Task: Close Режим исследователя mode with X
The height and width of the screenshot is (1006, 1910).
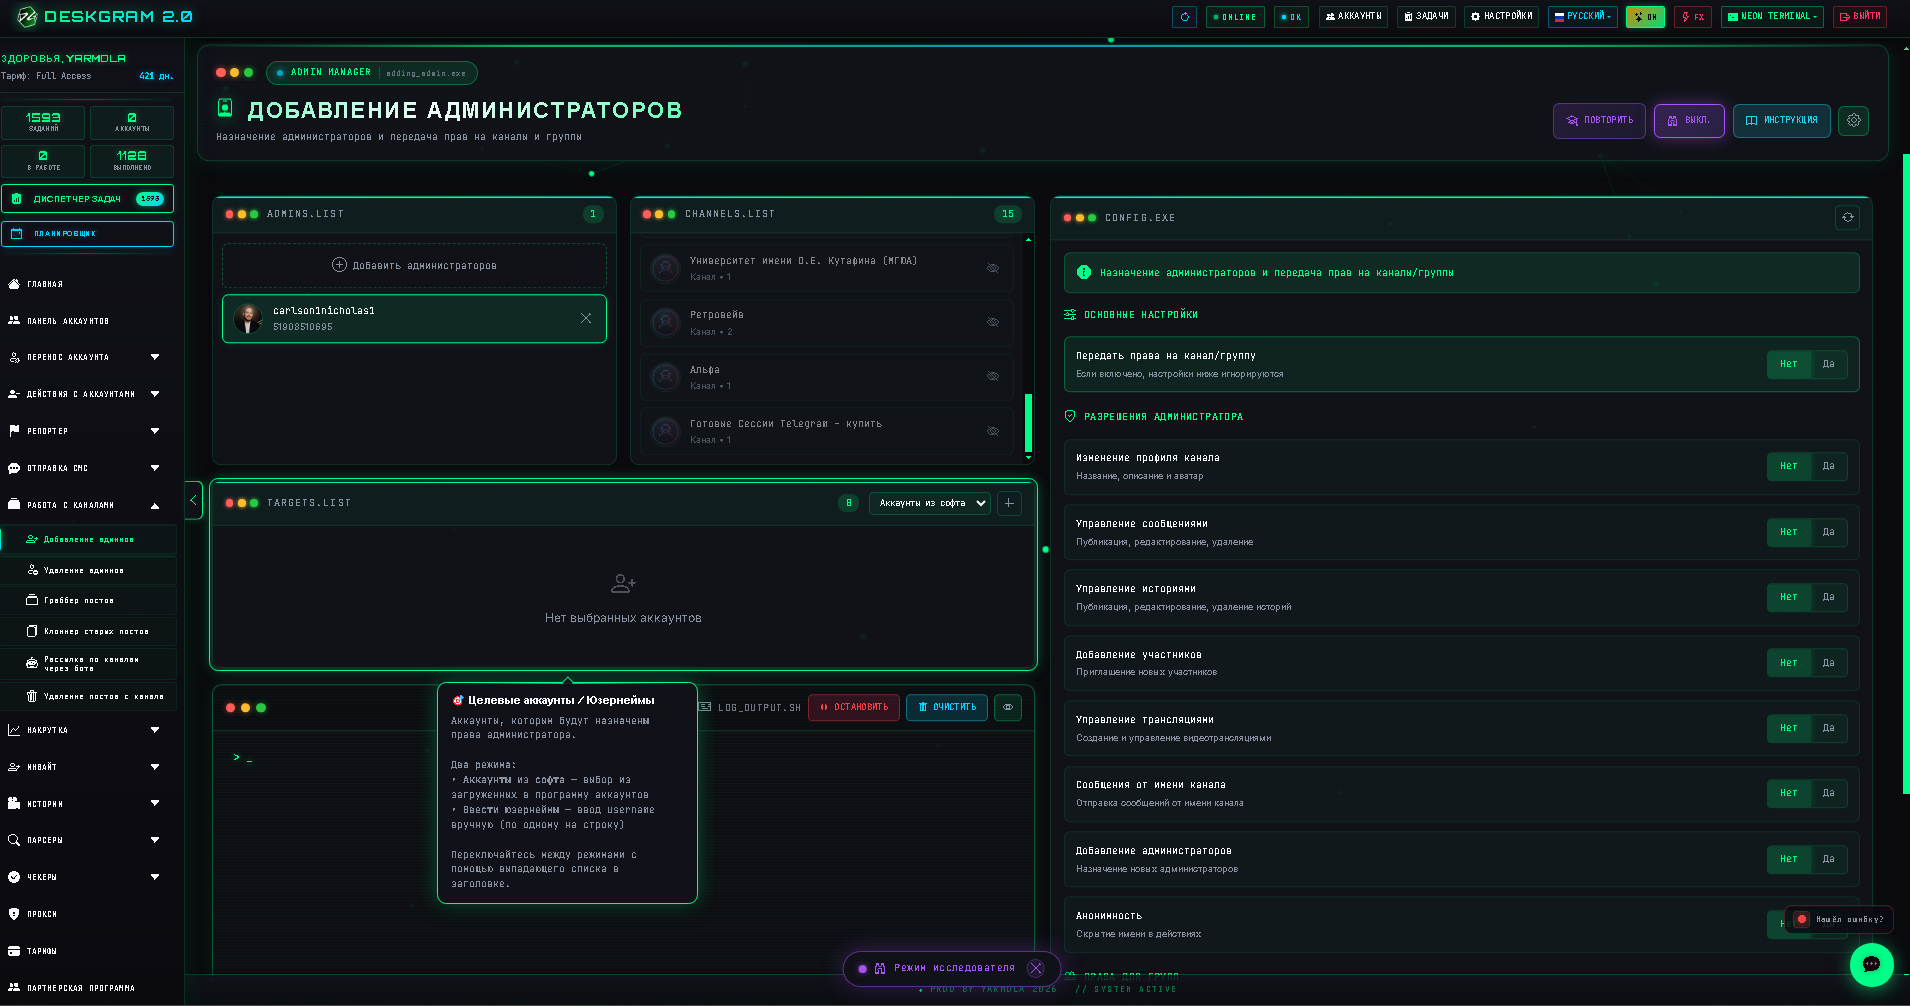Action: pyautogui.click(x=1036, y=969)
